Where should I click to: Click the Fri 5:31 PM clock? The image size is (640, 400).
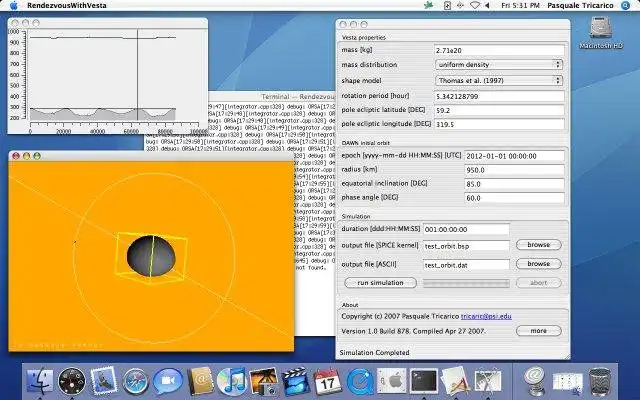520,5
